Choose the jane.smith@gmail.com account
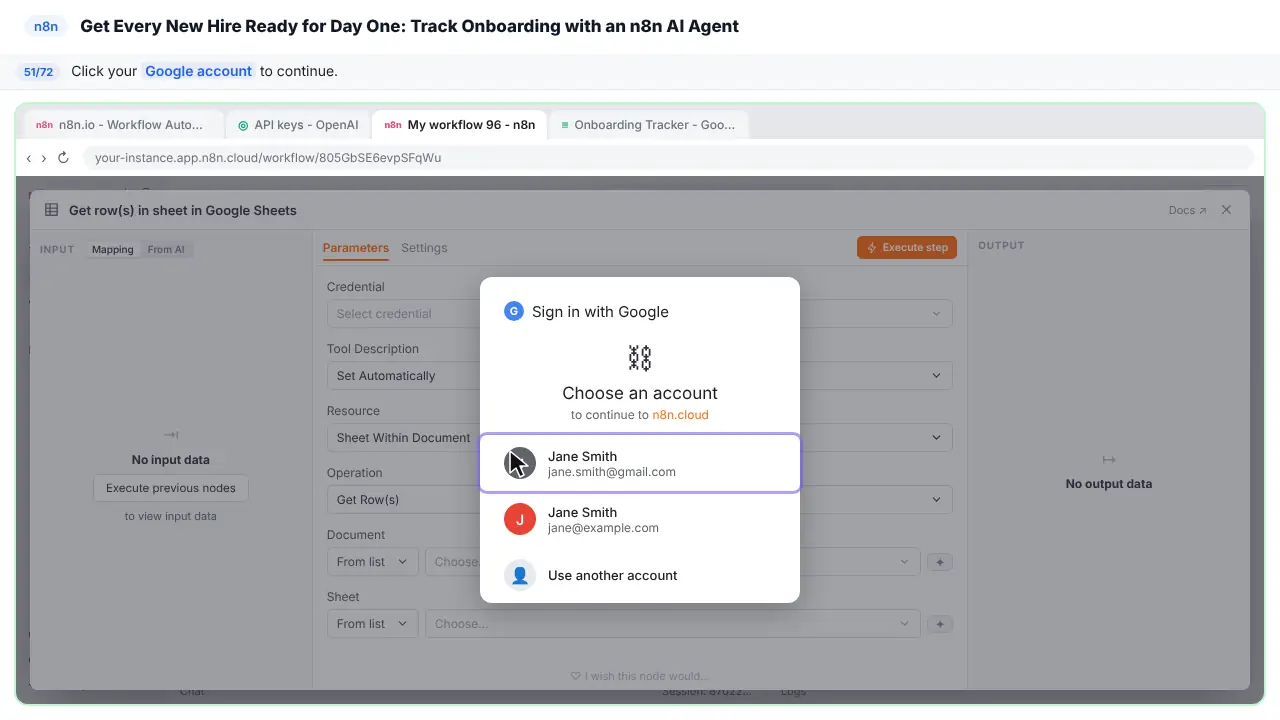Screen dimensions: 1280x720 tap(640, 463)
